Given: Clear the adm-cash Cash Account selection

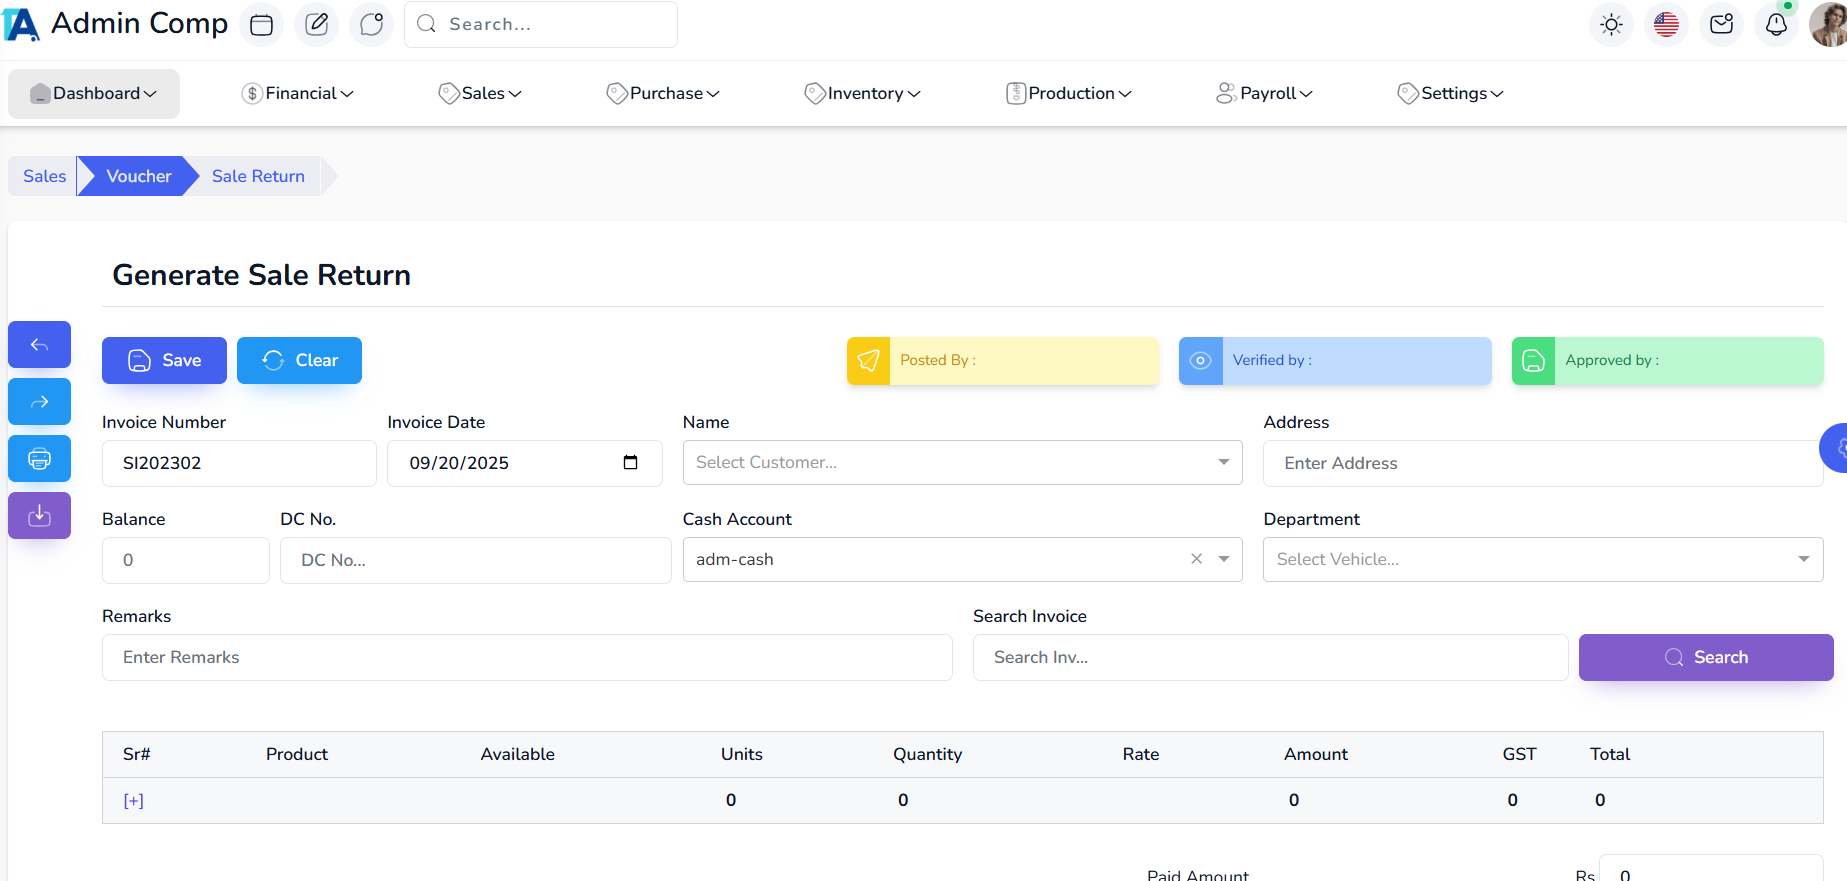Looking at the screenshot, I should 1196,559.
